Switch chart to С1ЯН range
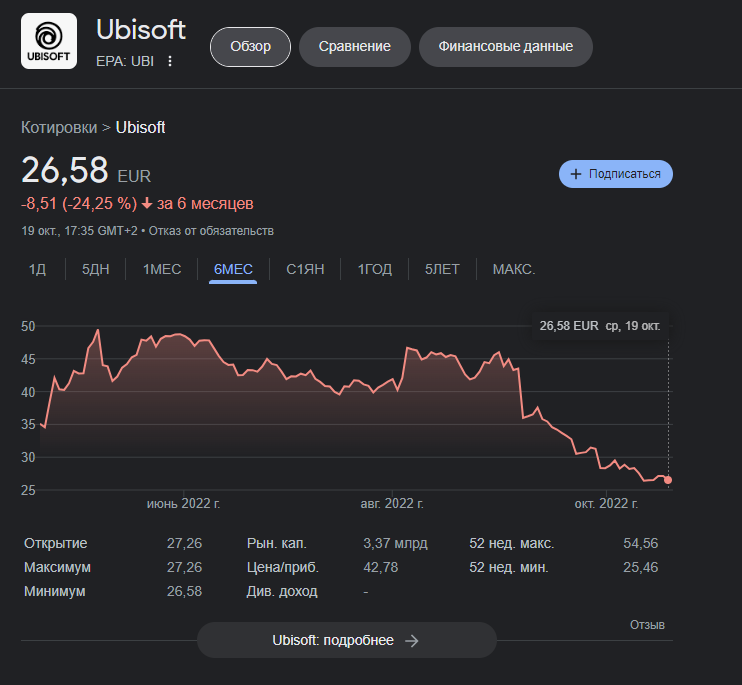This screenshot has height=685, width=742. [305, 269]
